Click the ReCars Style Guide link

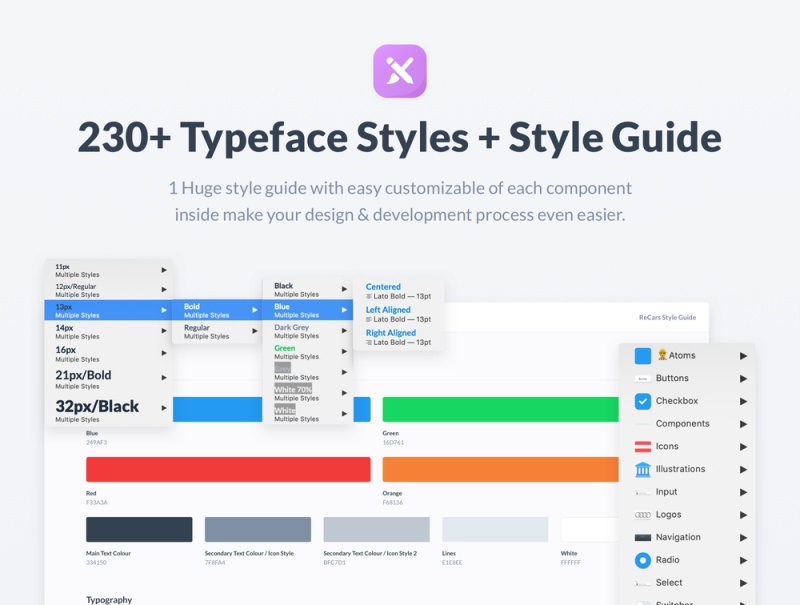pos(667,317)
